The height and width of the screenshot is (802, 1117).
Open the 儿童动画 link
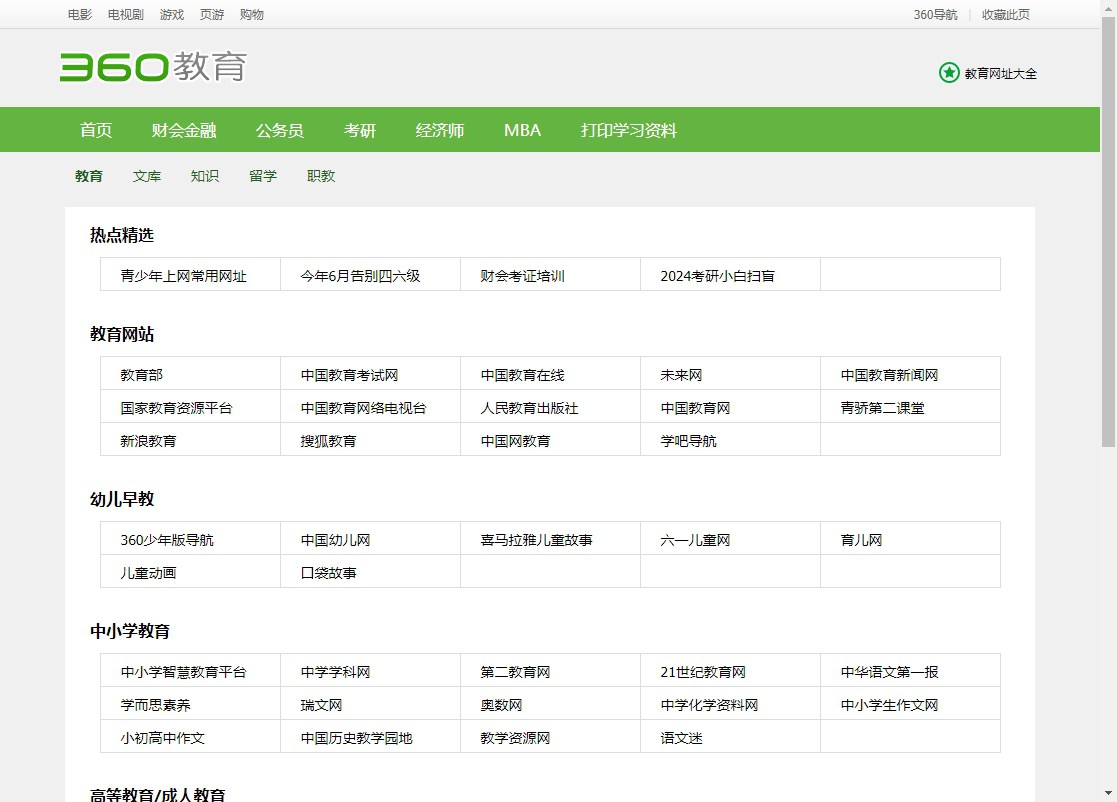pos(148,573)
